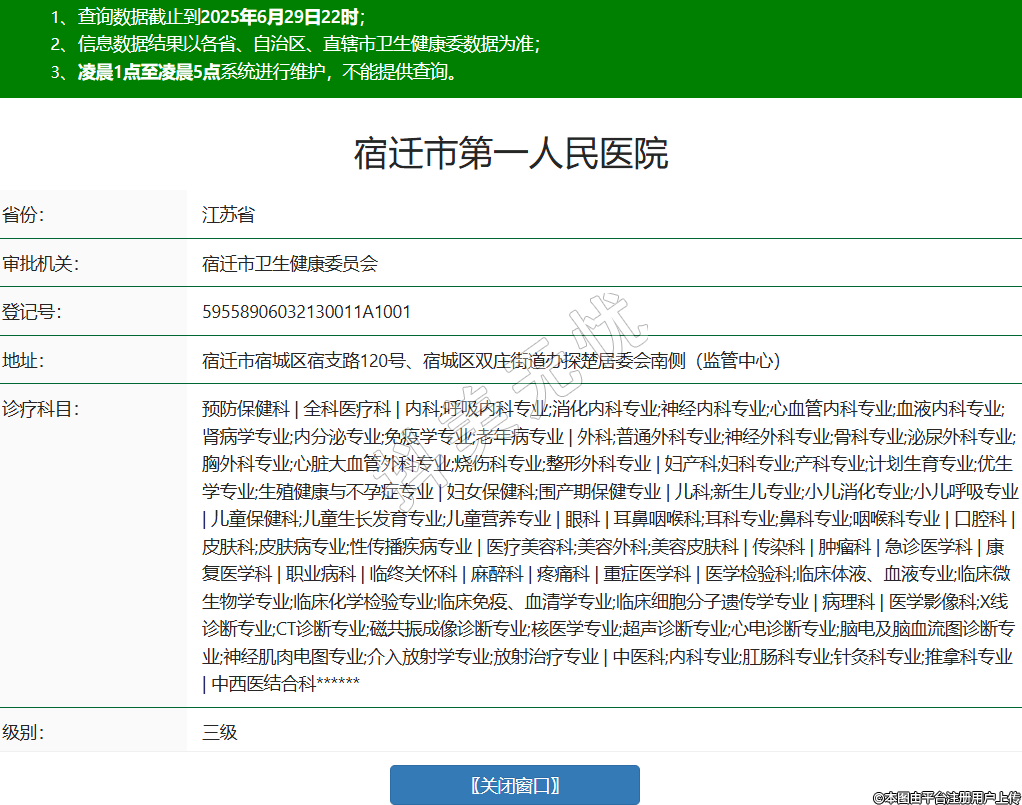Click the 关闭窗口 button

(x=514, y=785)
